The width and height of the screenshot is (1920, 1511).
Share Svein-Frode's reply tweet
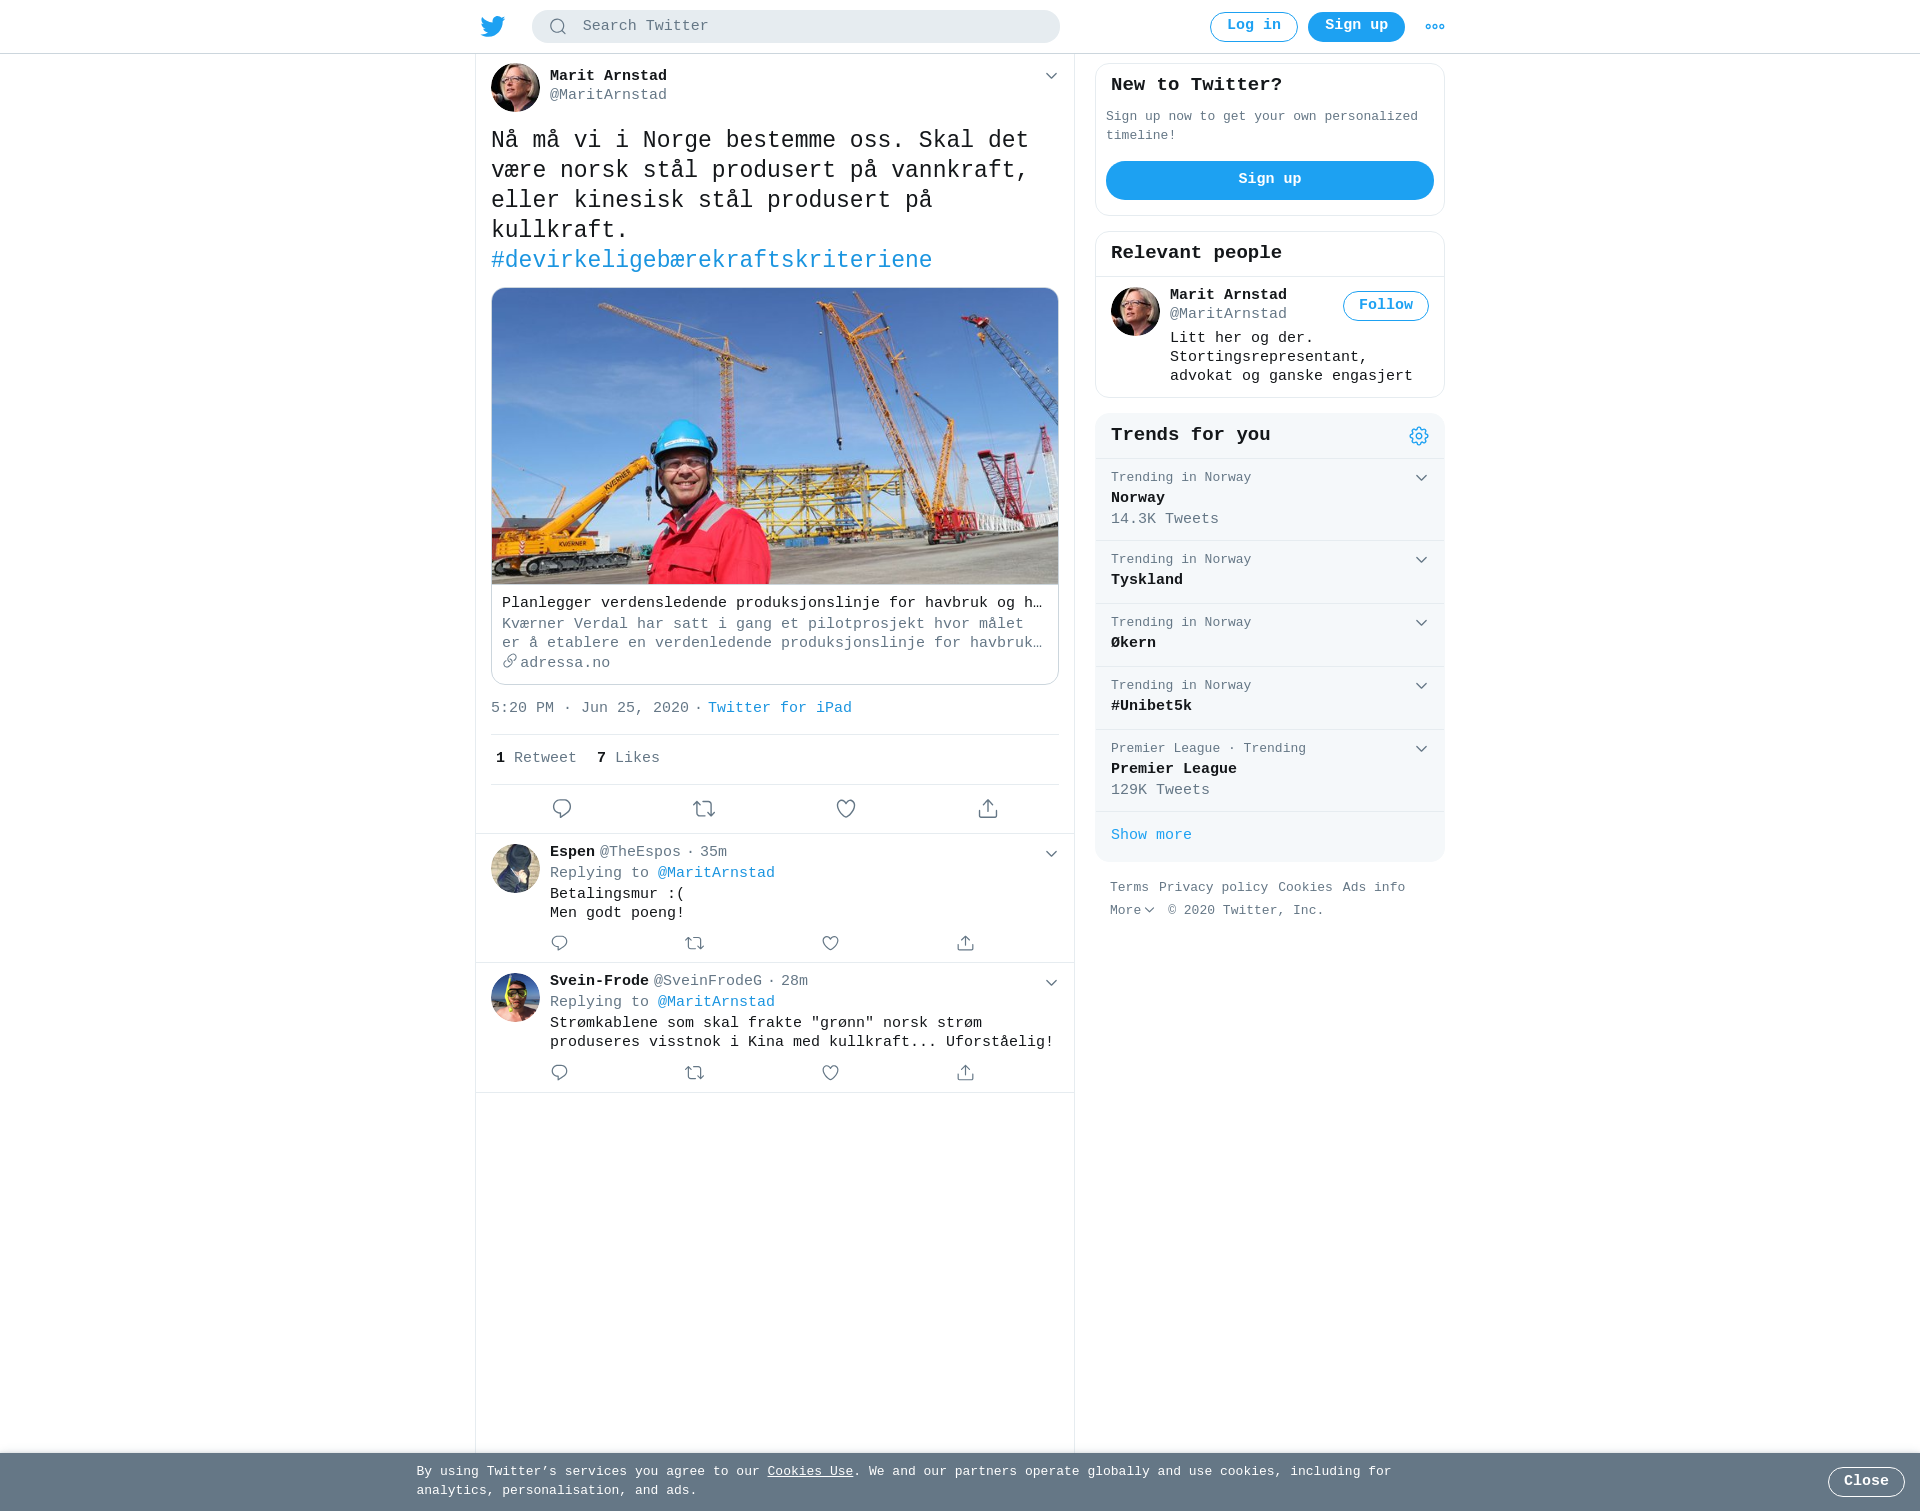[965, 1072]
